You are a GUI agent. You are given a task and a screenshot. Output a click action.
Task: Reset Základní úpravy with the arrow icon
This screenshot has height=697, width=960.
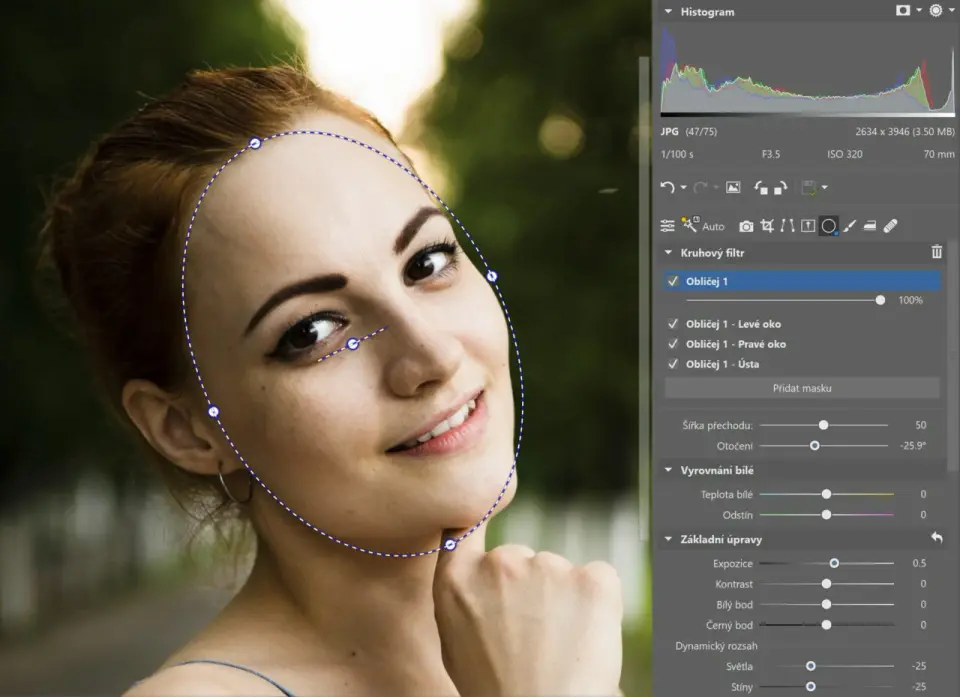(x=936, y=539)
